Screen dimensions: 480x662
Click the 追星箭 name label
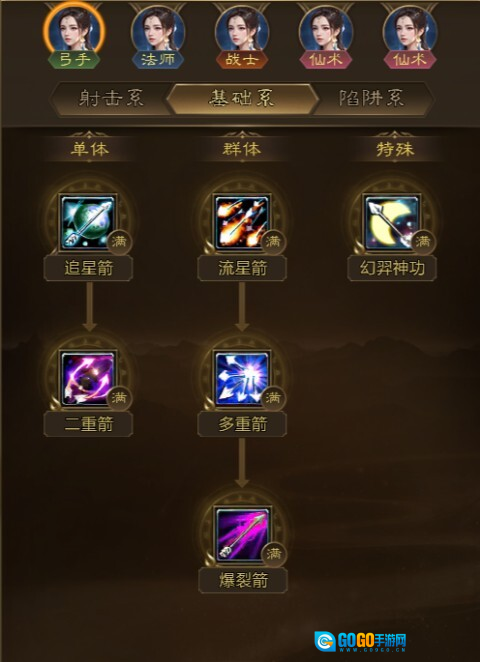[x=88, y=269]
